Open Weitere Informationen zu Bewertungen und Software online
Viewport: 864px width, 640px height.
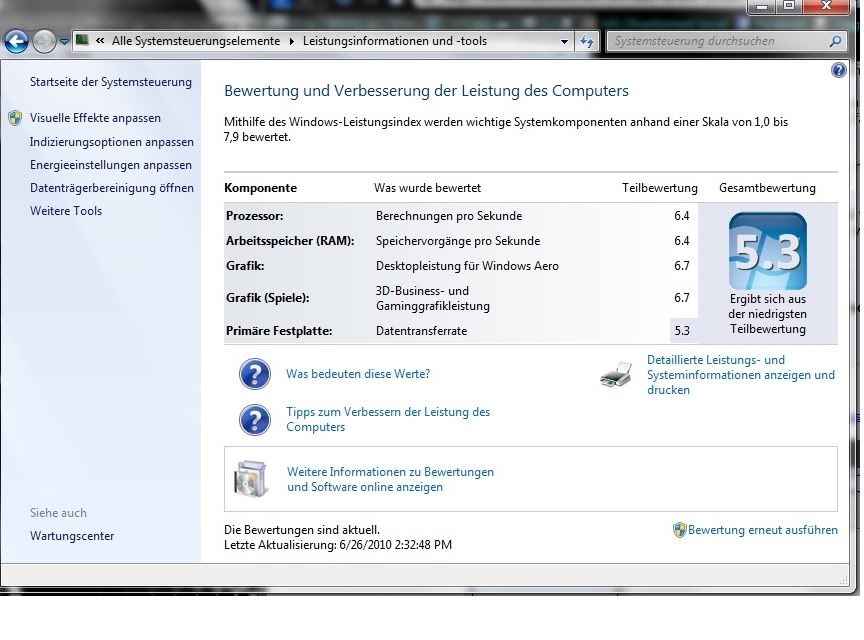pyautogui.click(x=390, y=480)
